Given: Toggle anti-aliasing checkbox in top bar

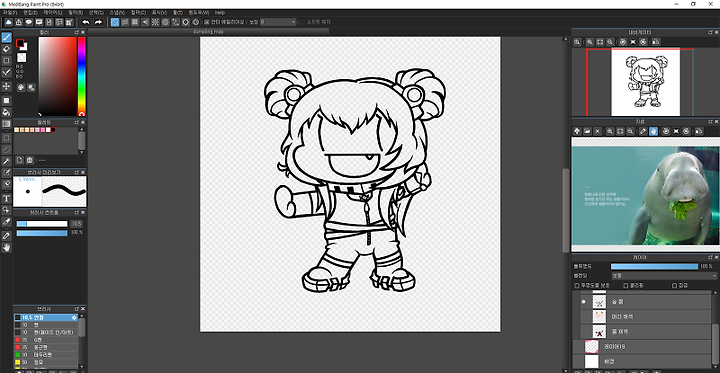Looking at the screenshot, I should [207, 22].
